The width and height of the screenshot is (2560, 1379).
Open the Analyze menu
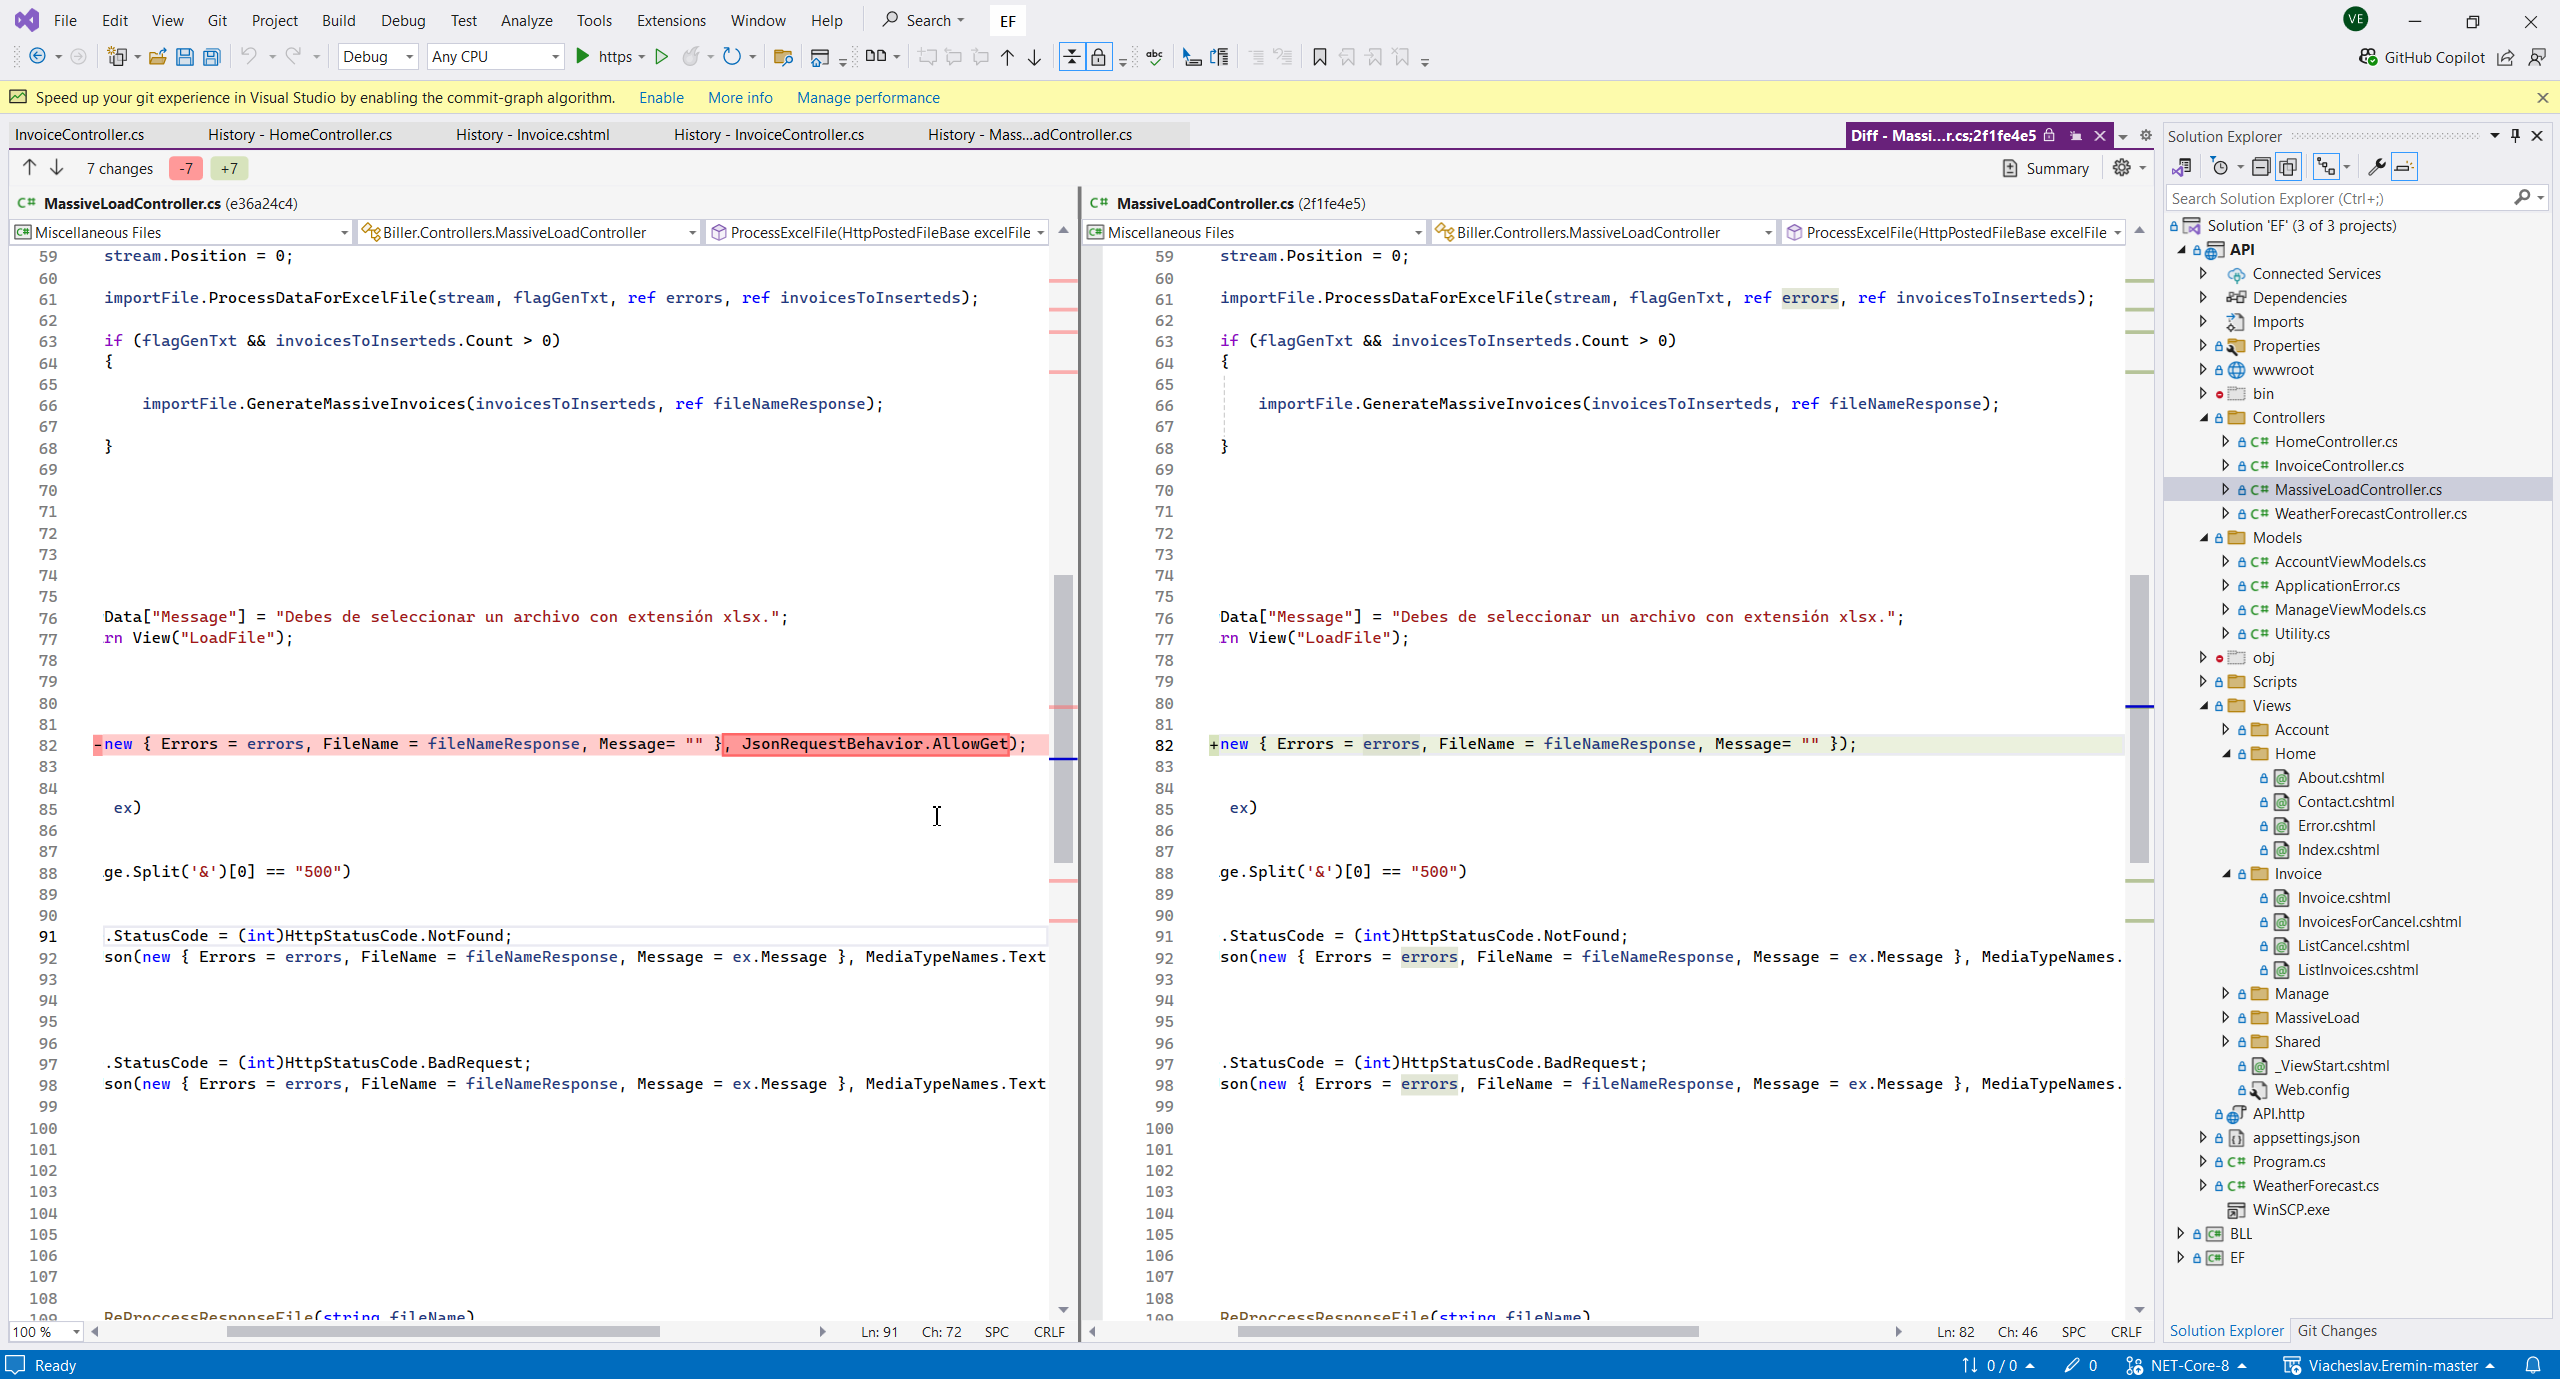pyautogui.click(x=526, y=20)
